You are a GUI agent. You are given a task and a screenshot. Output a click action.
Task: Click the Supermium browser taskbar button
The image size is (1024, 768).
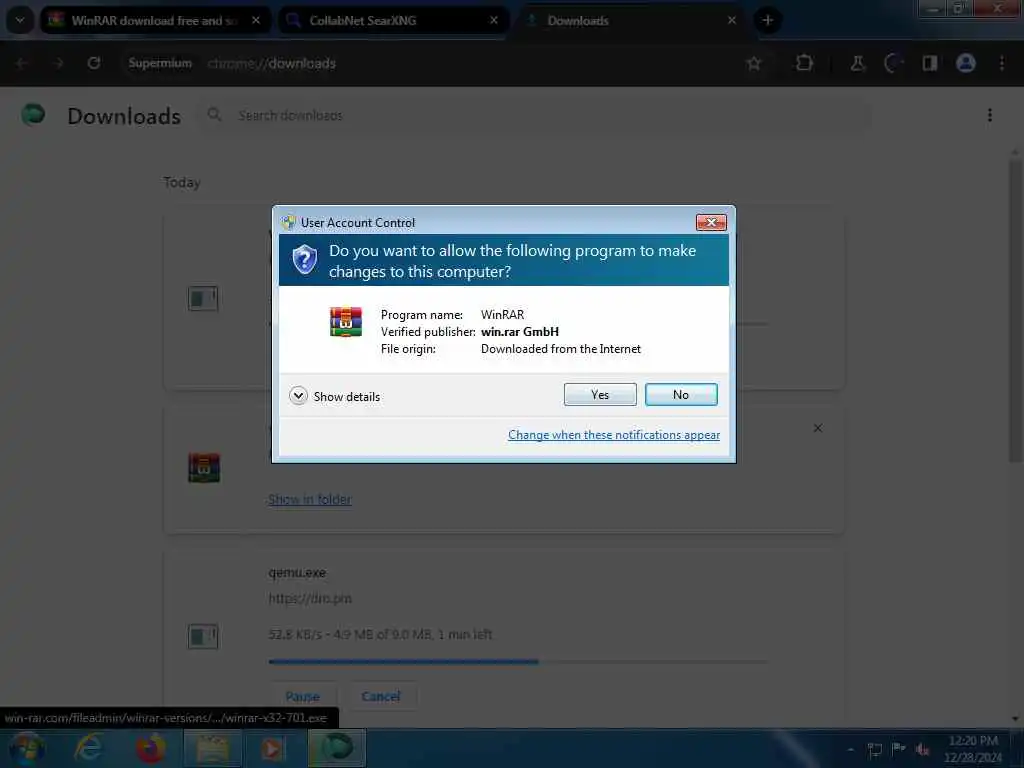coord(336,748)
